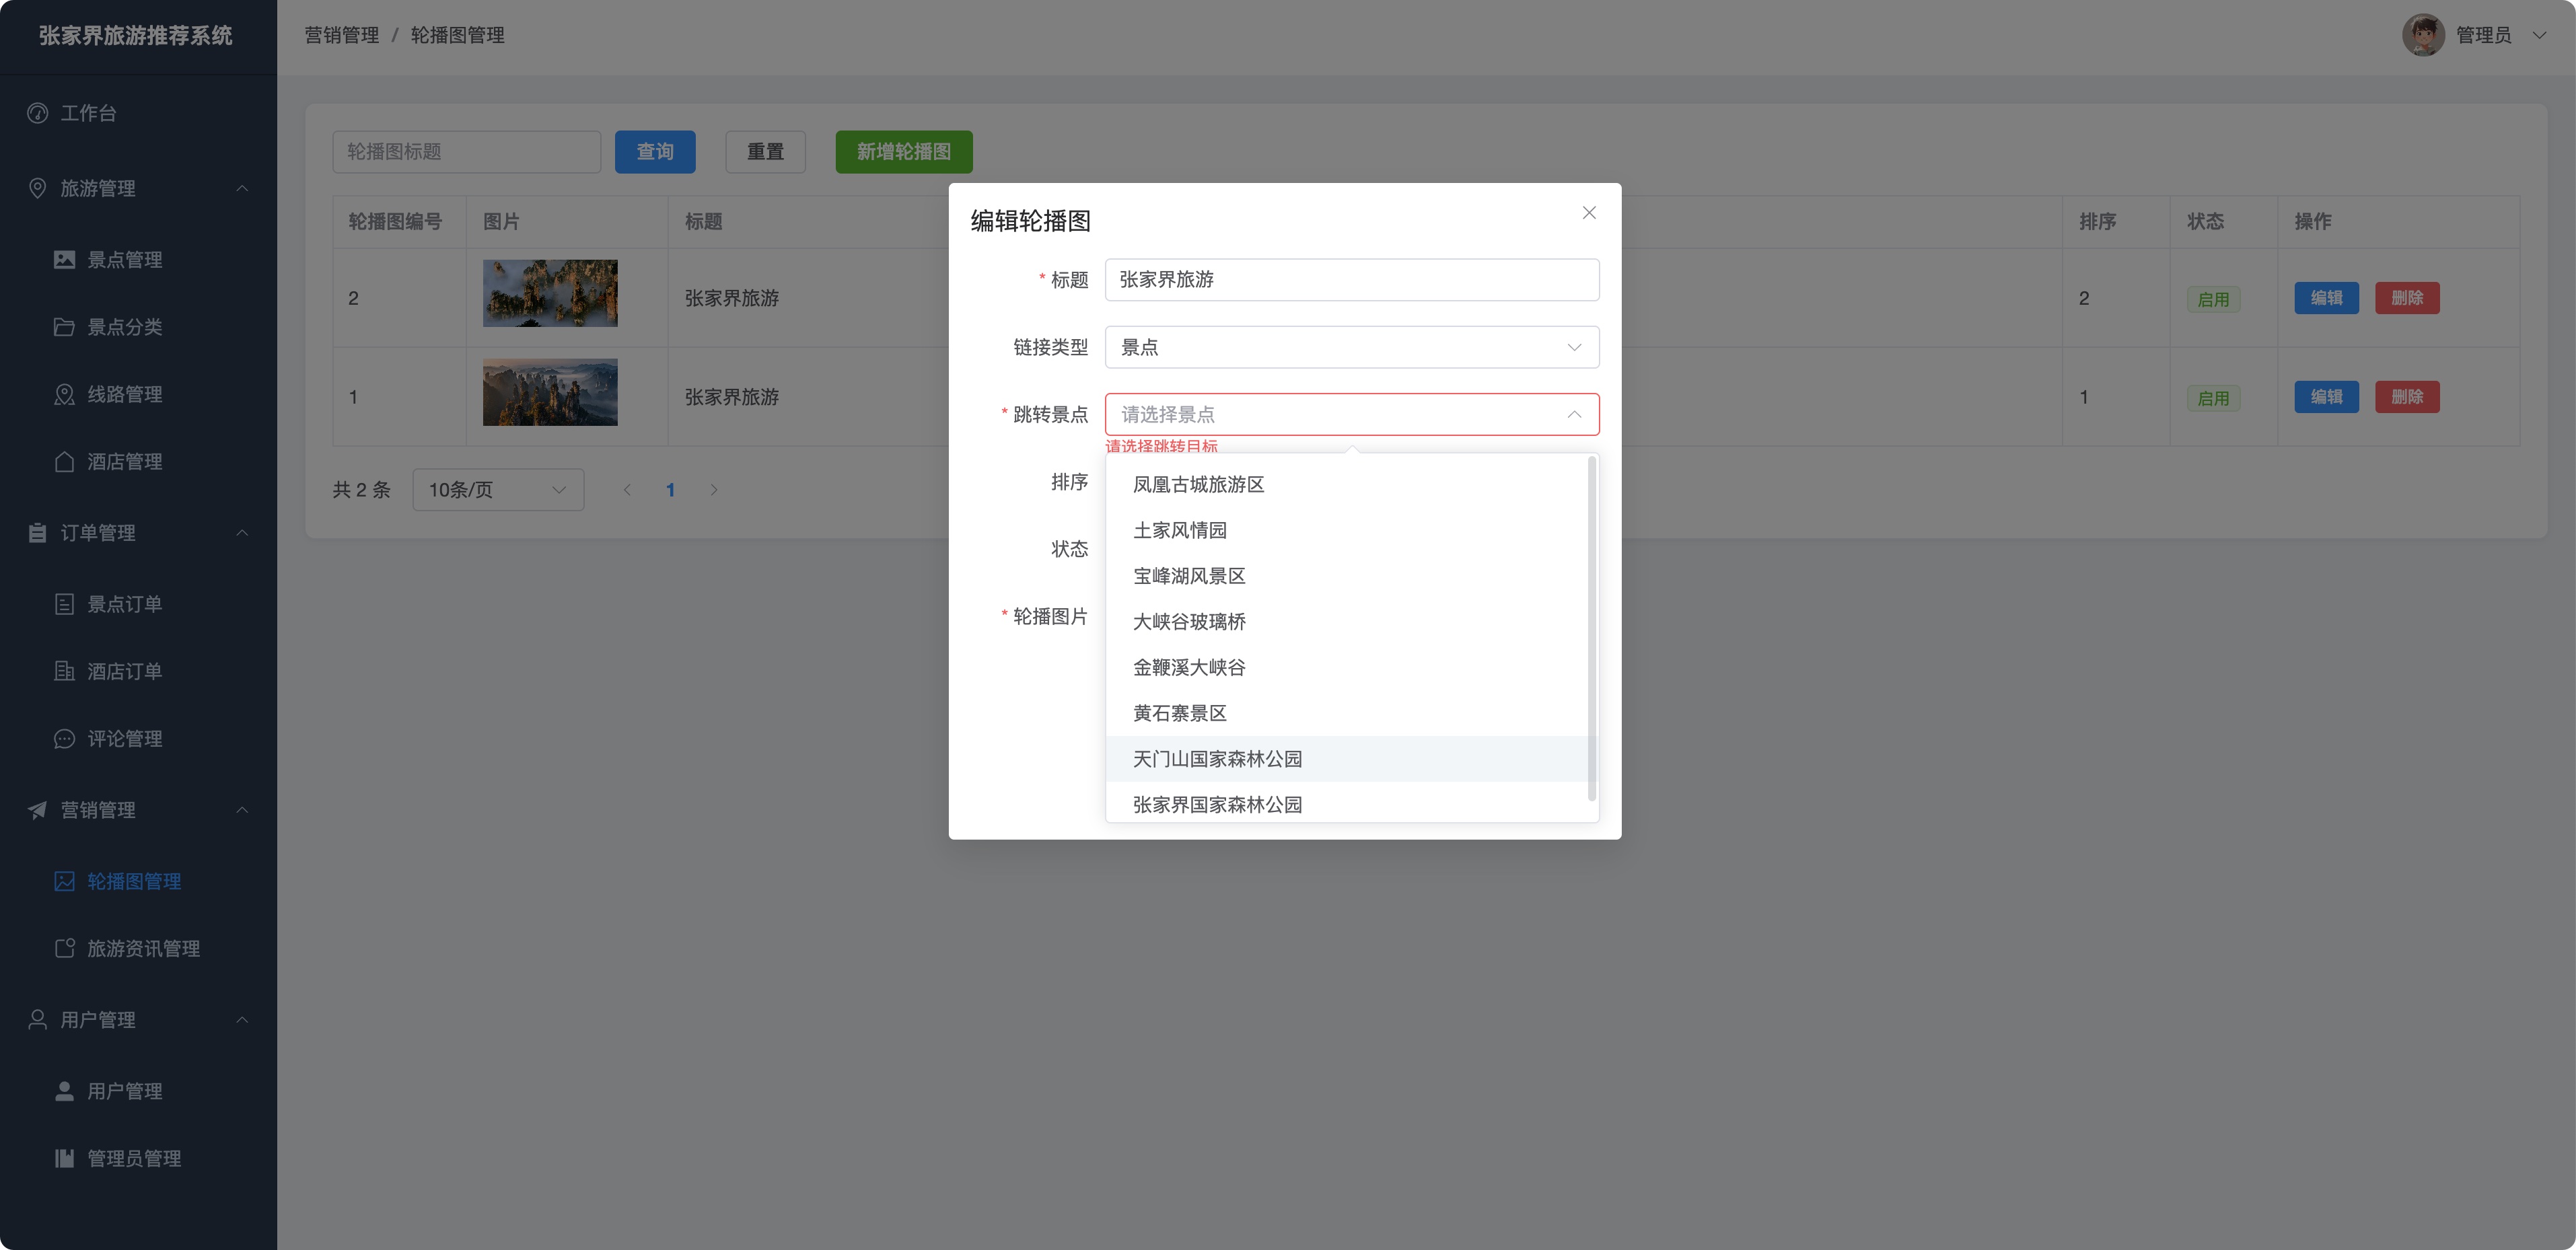Open the thumbnail of carousel row 1

pyautogui.click(x=550, y=392)
